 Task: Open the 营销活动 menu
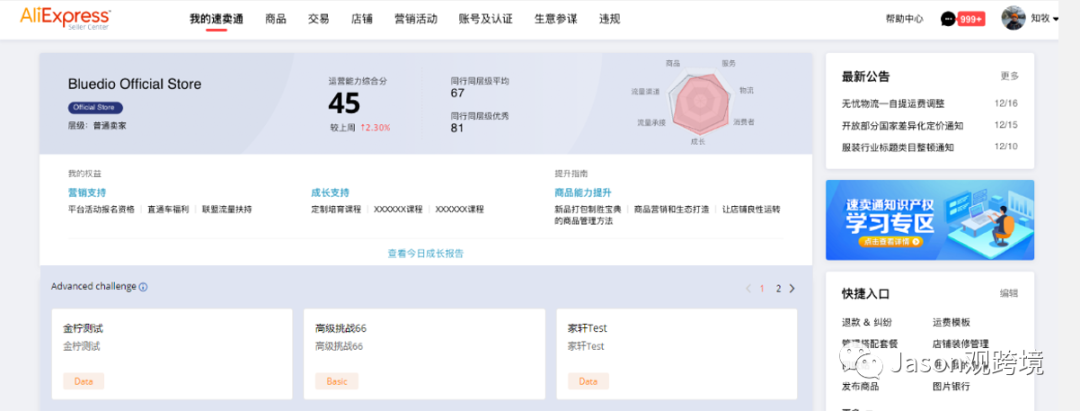[415, 19]
